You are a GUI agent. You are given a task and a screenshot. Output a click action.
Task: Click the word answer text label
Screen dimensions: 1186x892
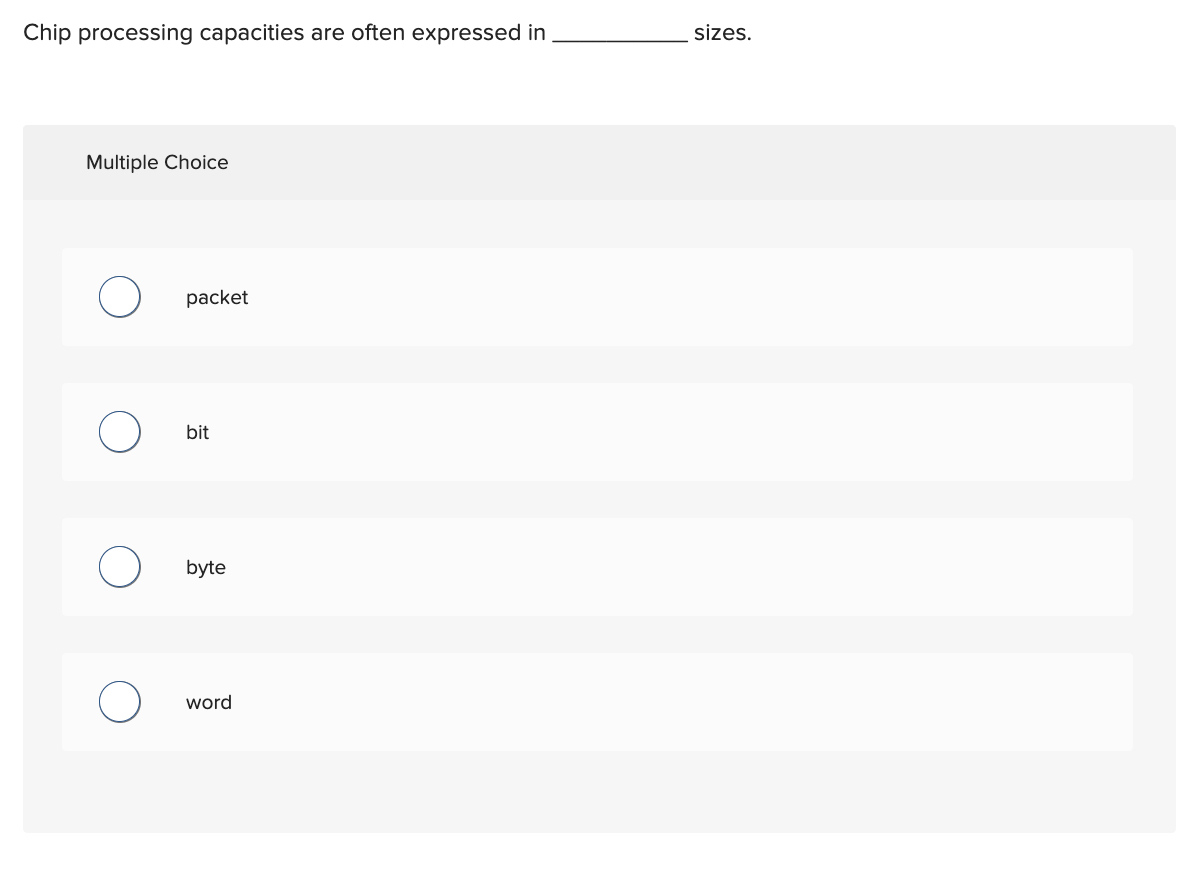(208, 702)
